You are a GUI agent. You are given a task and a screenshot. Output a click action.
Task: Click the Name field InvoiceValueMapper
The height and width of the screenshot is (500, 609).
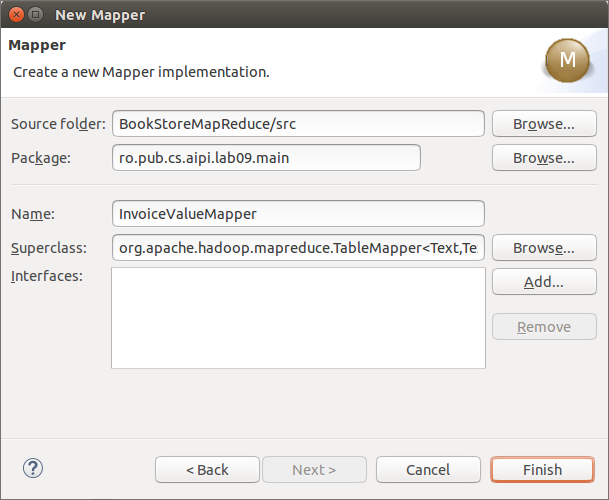tap(298, 214)
